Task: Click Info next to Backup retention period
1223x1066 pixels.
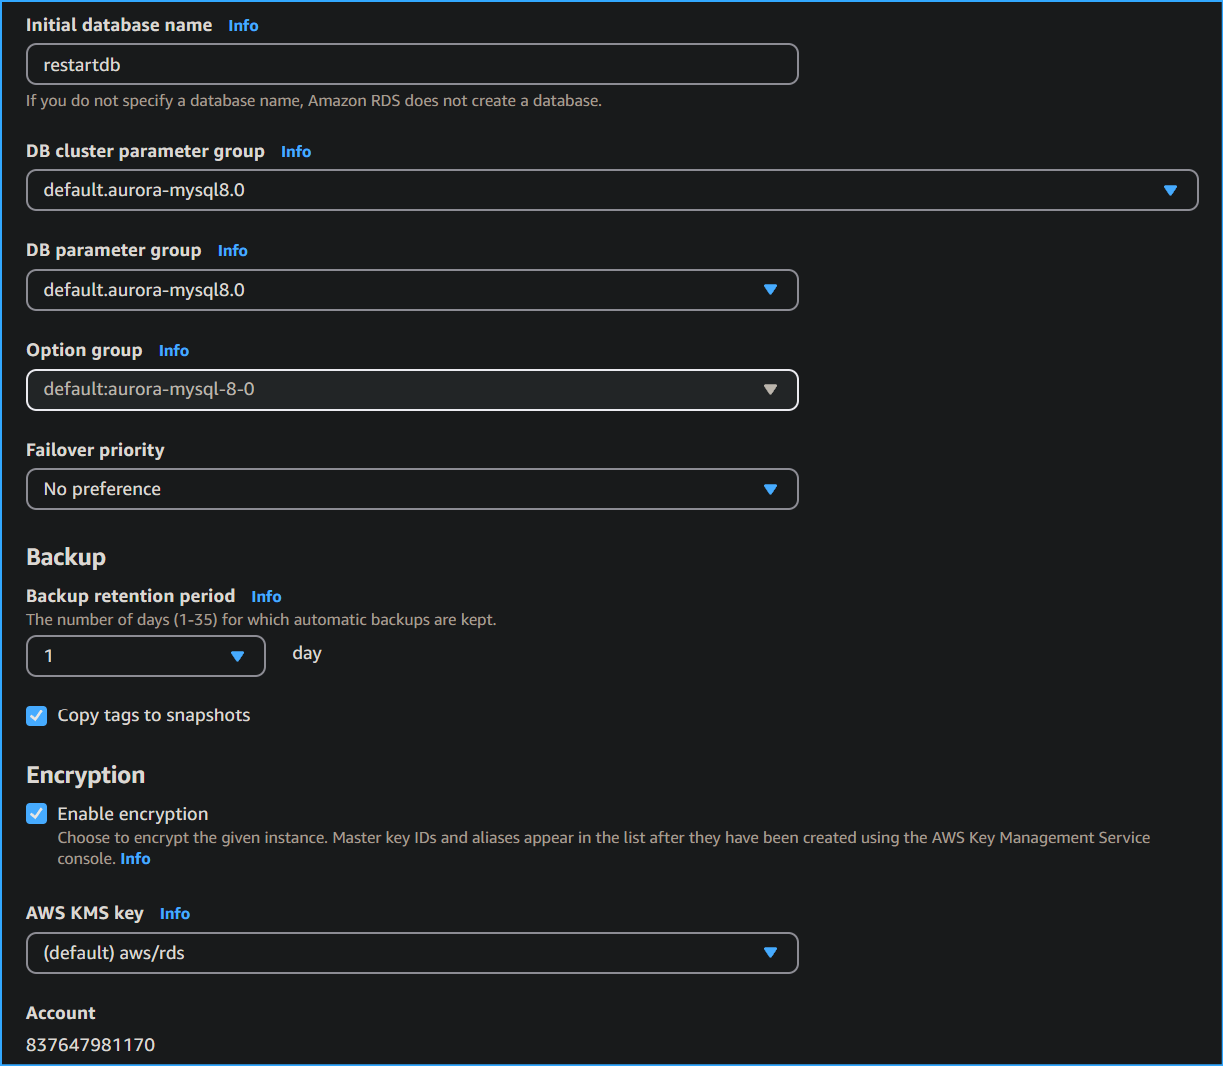Action: (266, 595)
